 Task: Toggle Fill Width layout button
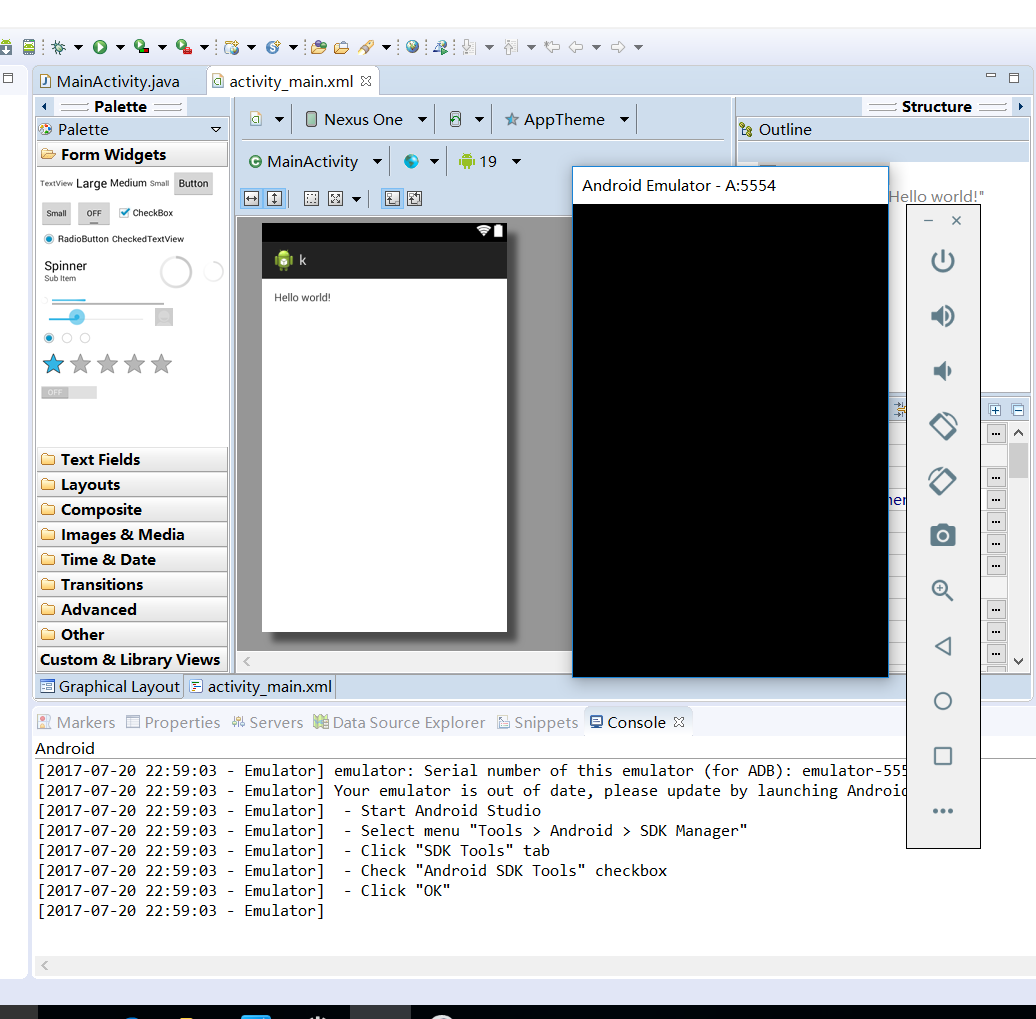coord(252,199)
